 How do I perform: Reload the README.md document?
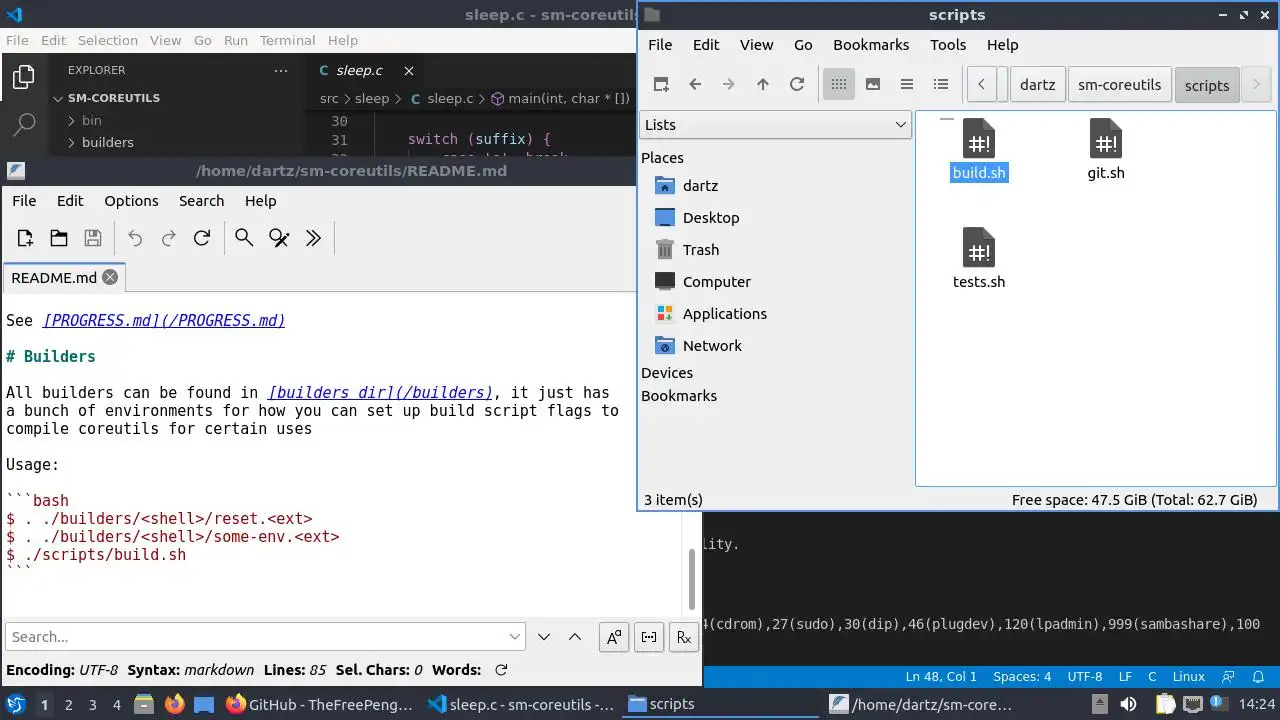pos(202,238)
